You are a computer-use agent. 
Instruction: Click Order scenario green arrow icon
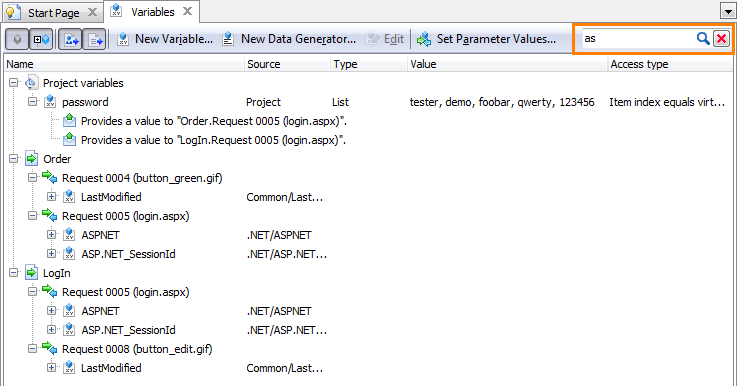(31, 158)
